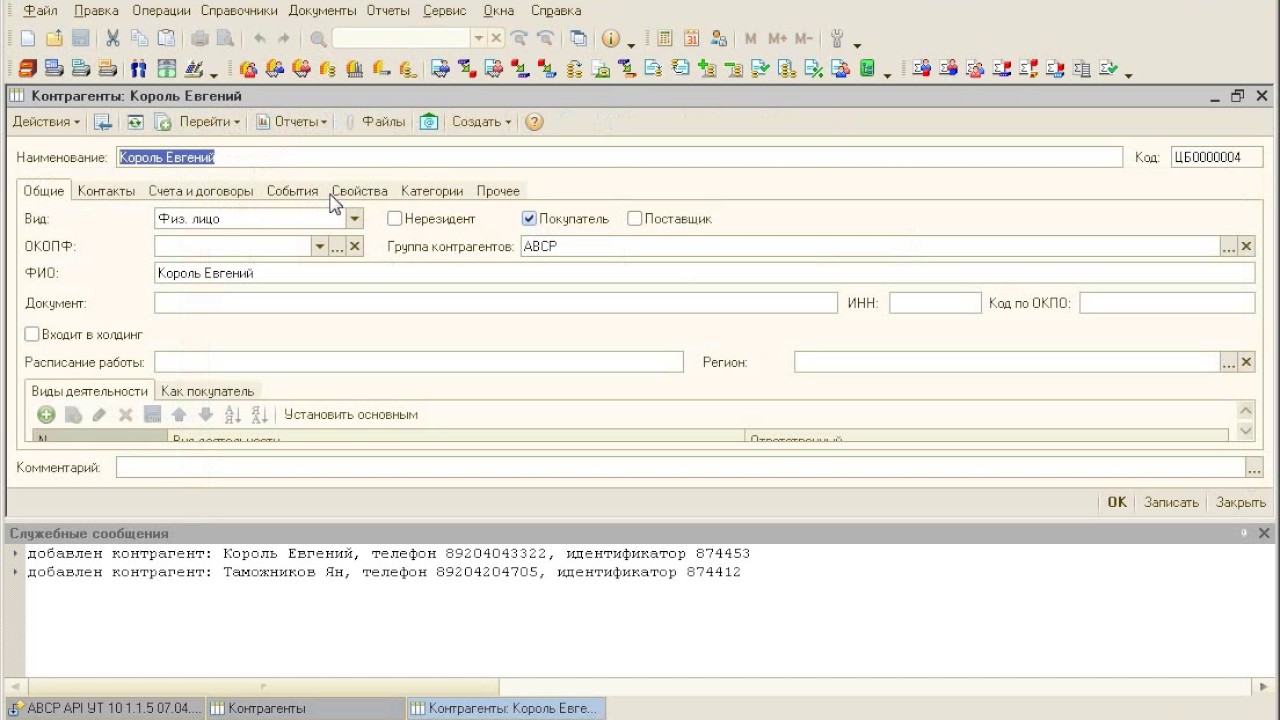The image size is (1280, 720).
Task: Open the Перейти dropdown menu
Action: point(210,122)
